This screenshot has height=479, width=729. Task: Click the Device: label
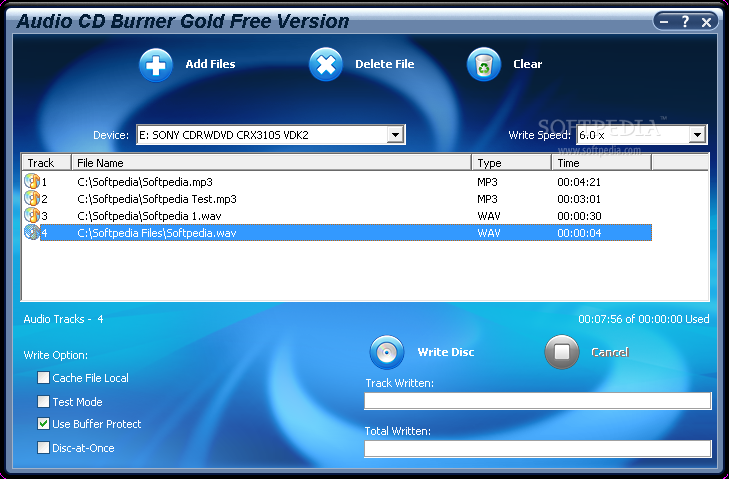[x=111, y=135]
